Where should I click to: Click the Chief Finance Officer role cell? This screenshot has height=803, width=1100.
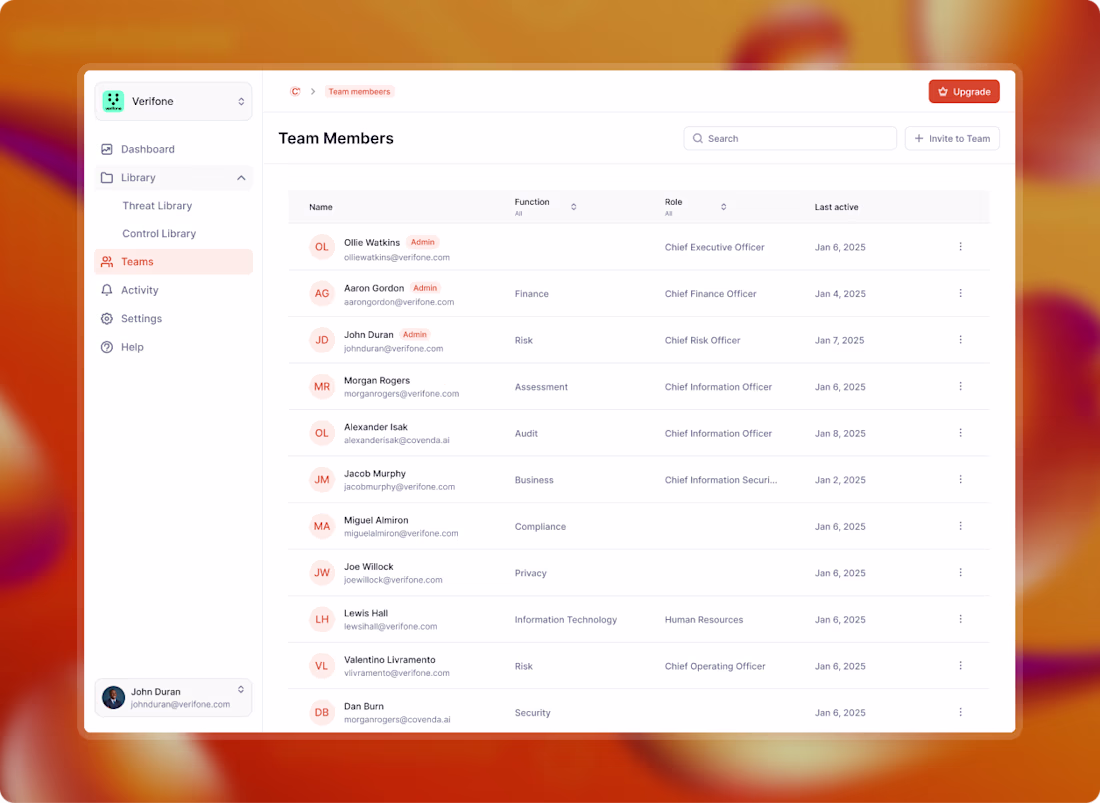[x=711, y=294]
